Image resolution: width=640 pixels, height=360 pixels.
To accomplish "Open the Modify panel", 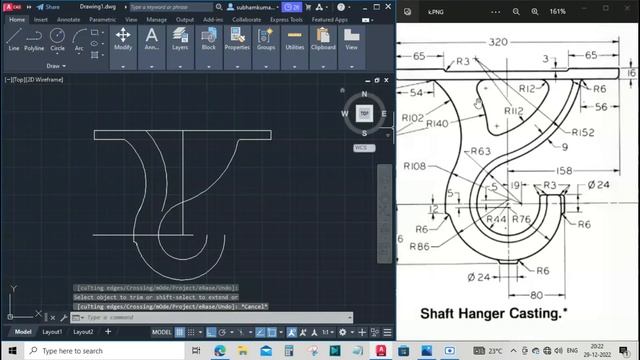I will (x=123, y=47).
